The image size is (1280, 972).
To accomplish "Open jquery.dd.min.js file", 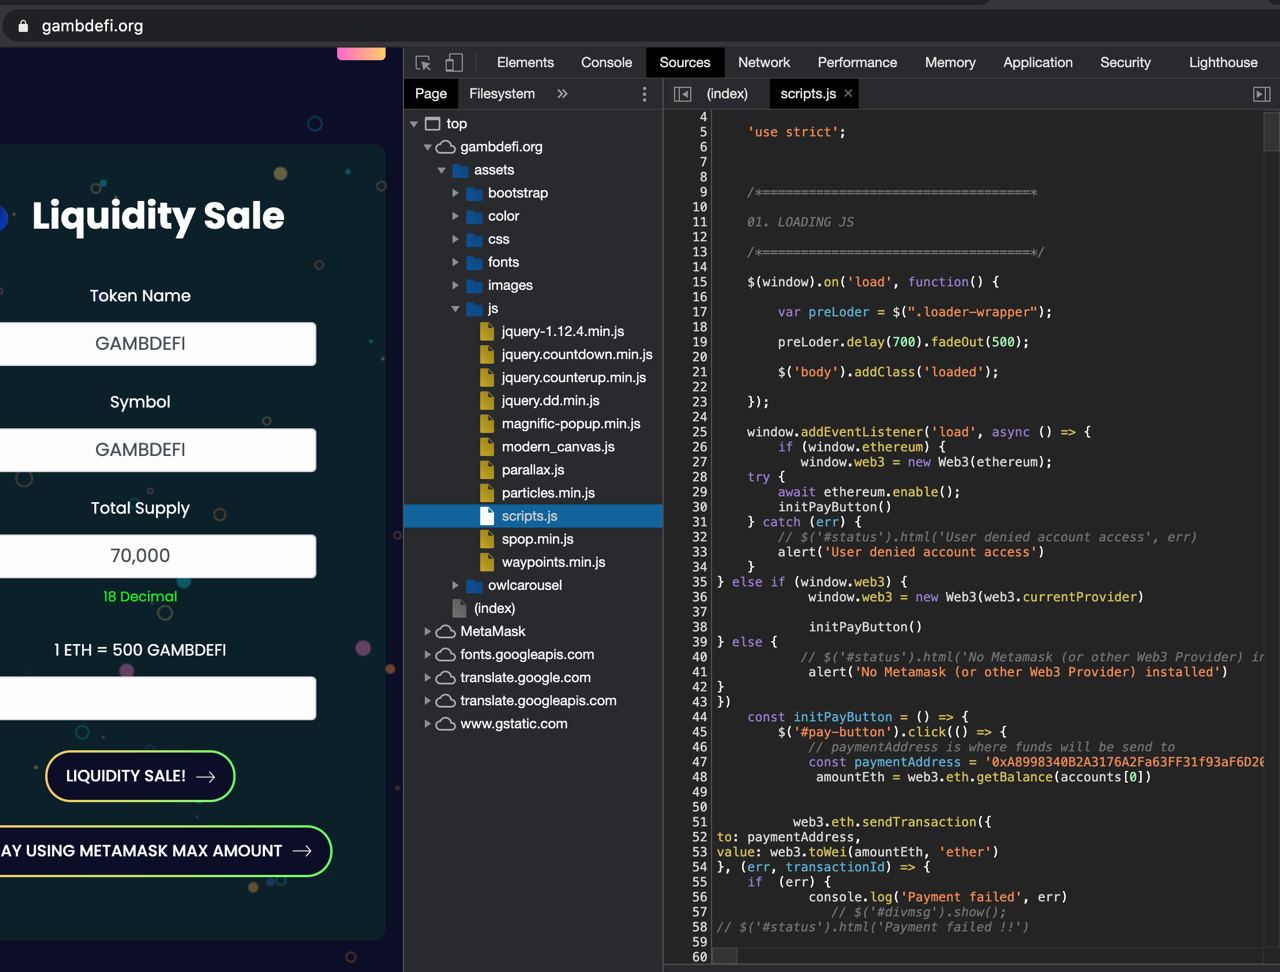I will point(551,400).
